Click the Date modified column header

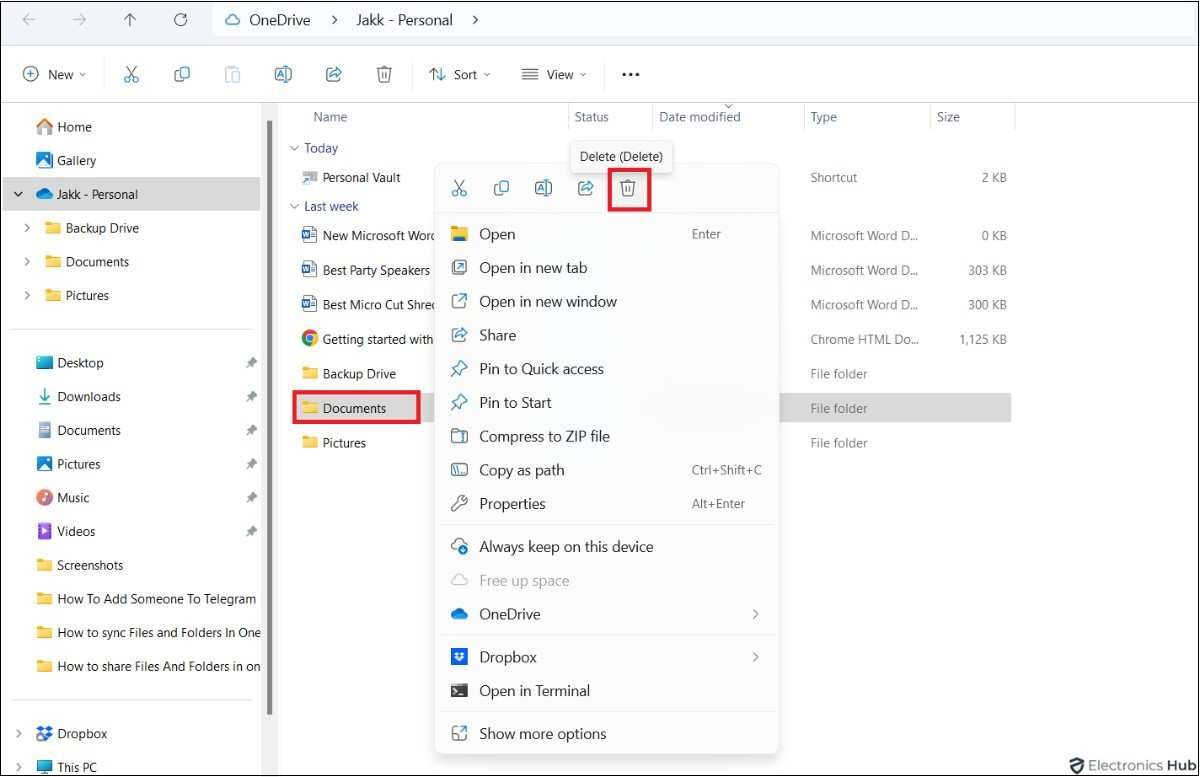click(700, 117)
